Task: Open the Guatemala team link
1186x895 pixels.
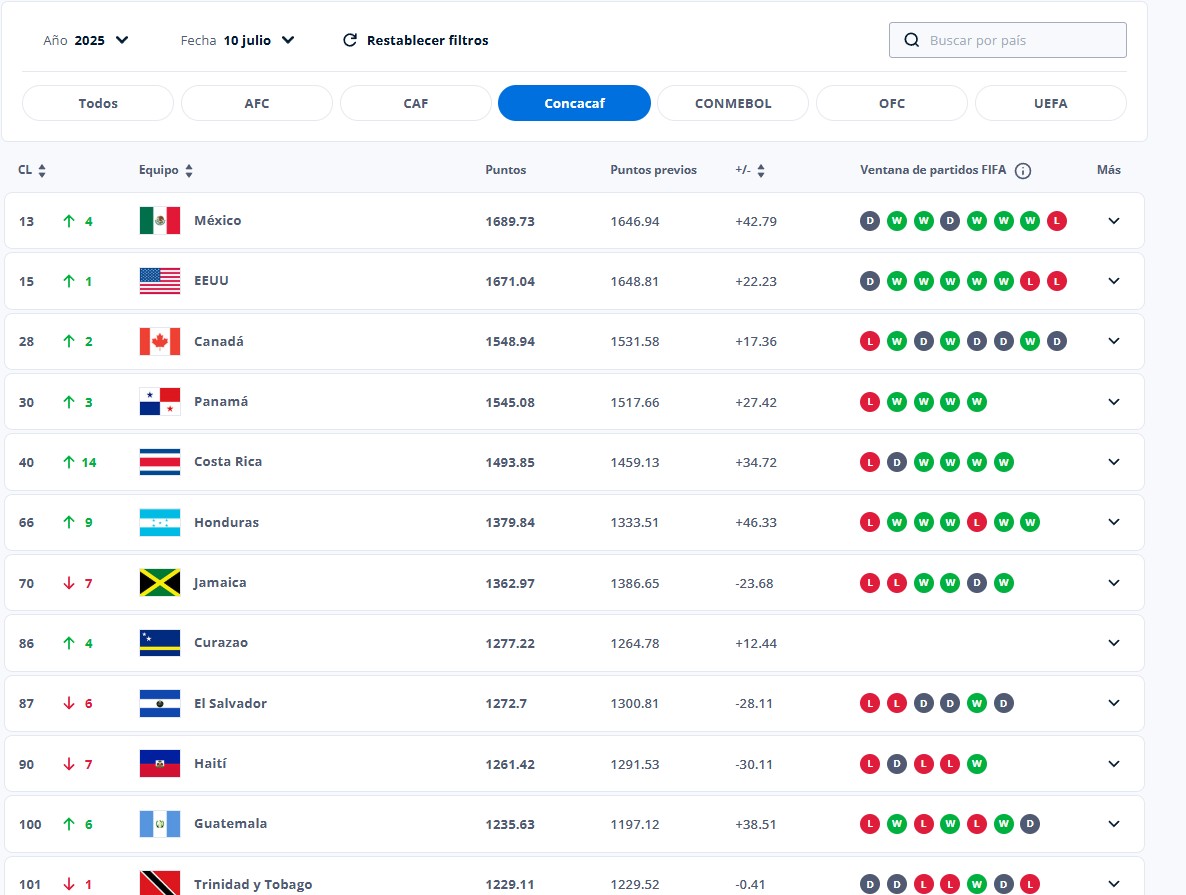Action: [x=230, y=824]
